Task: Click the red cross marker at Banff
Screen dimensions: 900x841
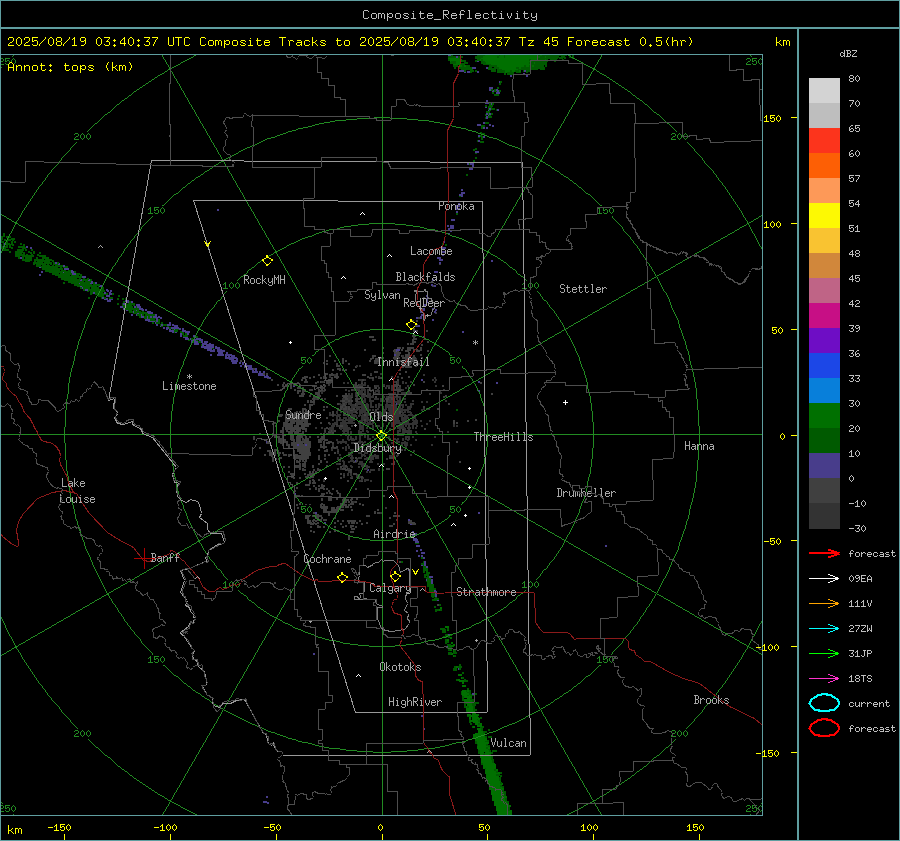Action: point(143,558)
